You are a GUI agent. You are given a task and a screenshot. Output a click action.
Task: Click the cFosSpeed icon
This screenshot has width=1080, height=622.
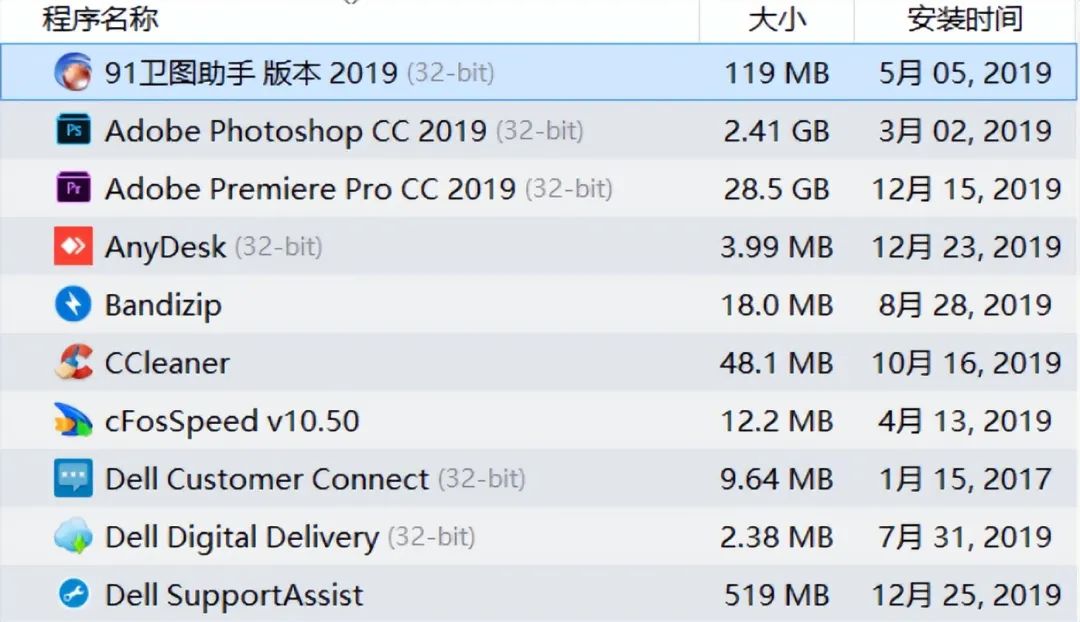[x=73, y=420]
